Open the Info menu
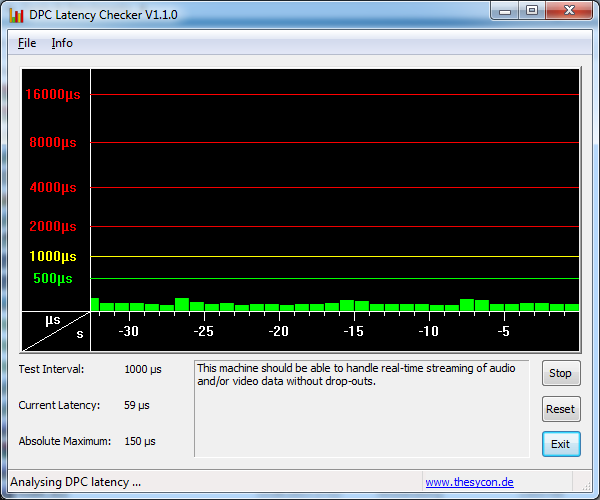Image resolution: width=600 pixels, height=500 pixels. click(62, 43)
